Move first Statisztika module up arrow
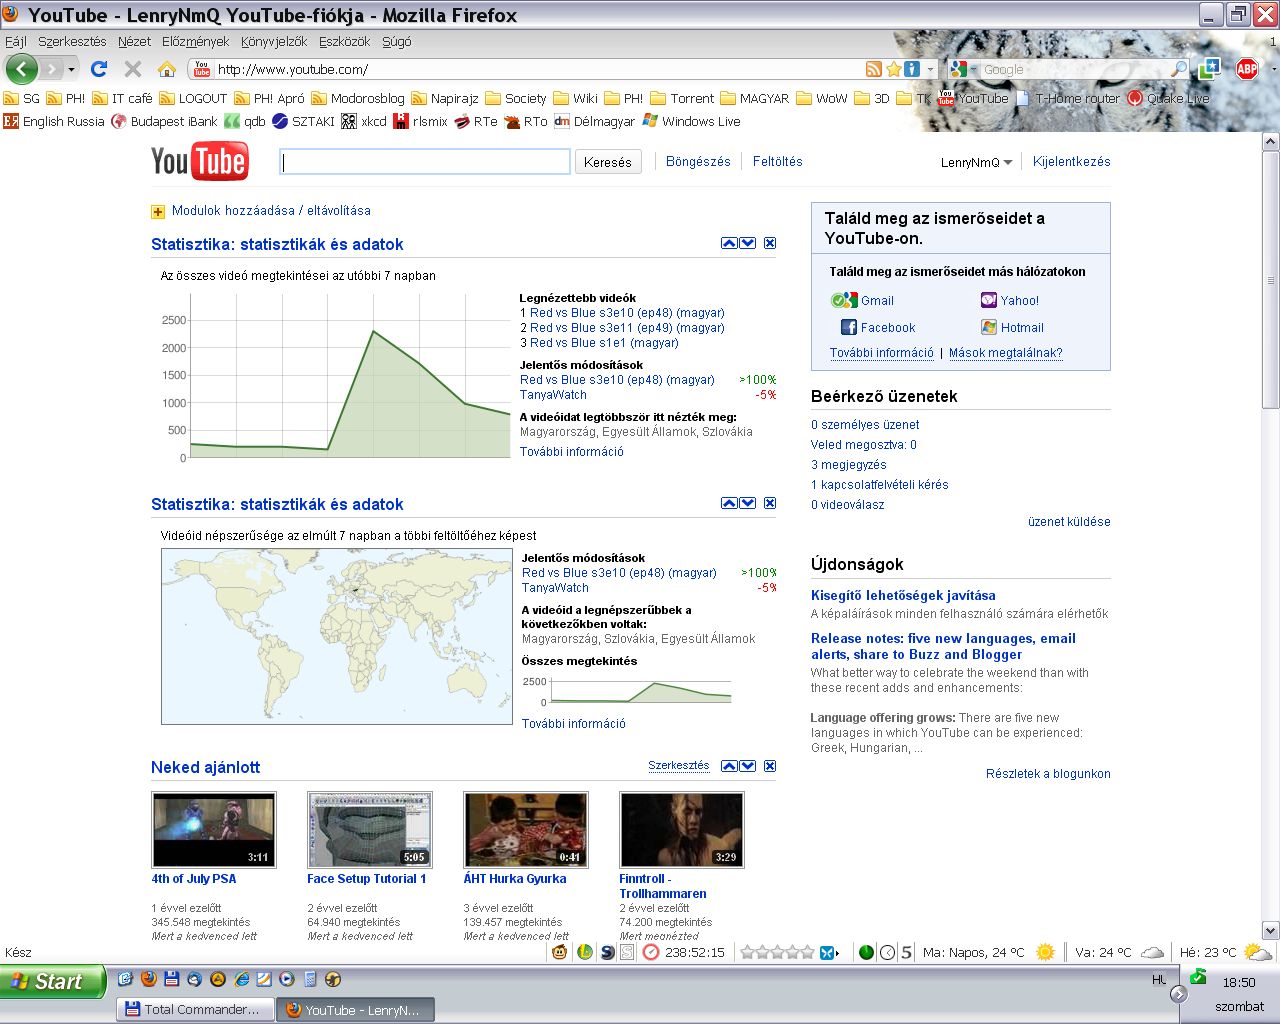 (729, 243)
